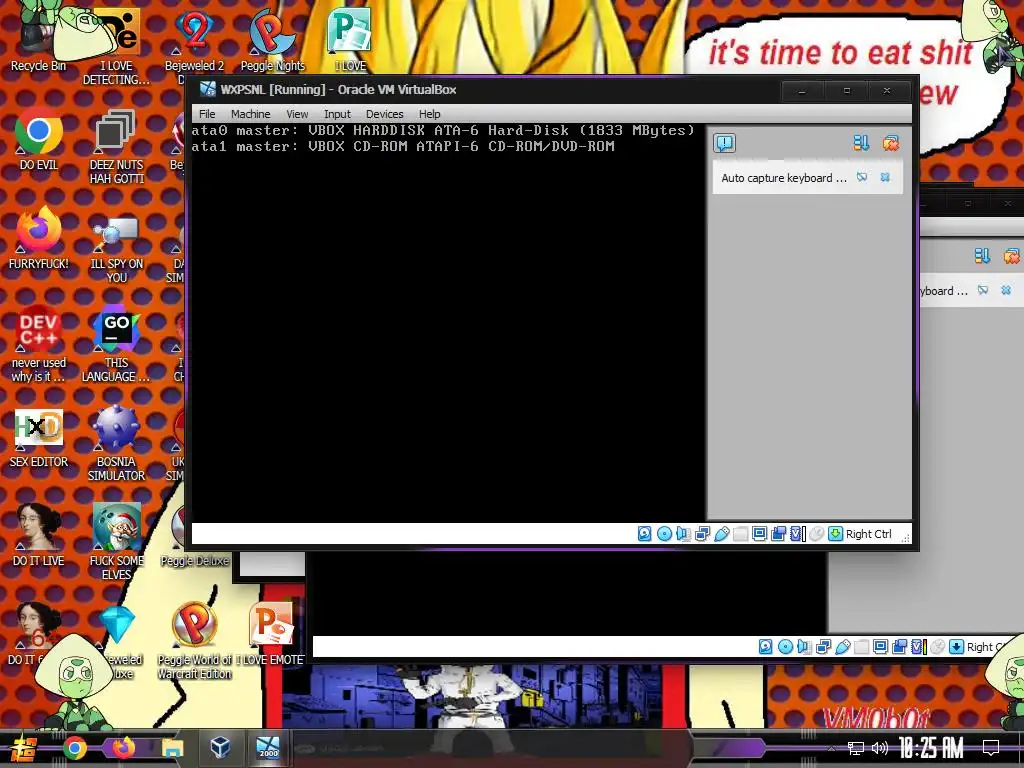This screenshot has height=768, width=1024.
Task: Select the Firefox desktop shortcut
Action: pyautogui.click(x=39, y=238)
